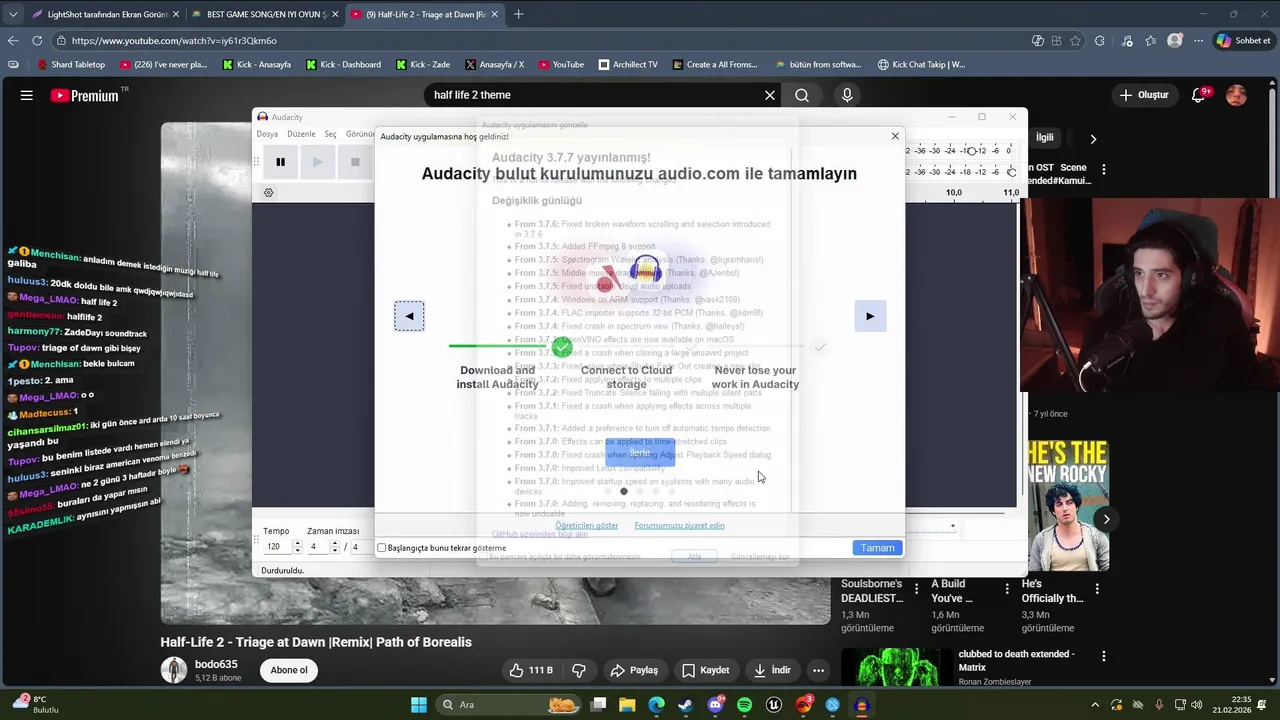Screen dimensions: 1280x720
Task: Click the Paylaş share button
Action: pos(634,670)
